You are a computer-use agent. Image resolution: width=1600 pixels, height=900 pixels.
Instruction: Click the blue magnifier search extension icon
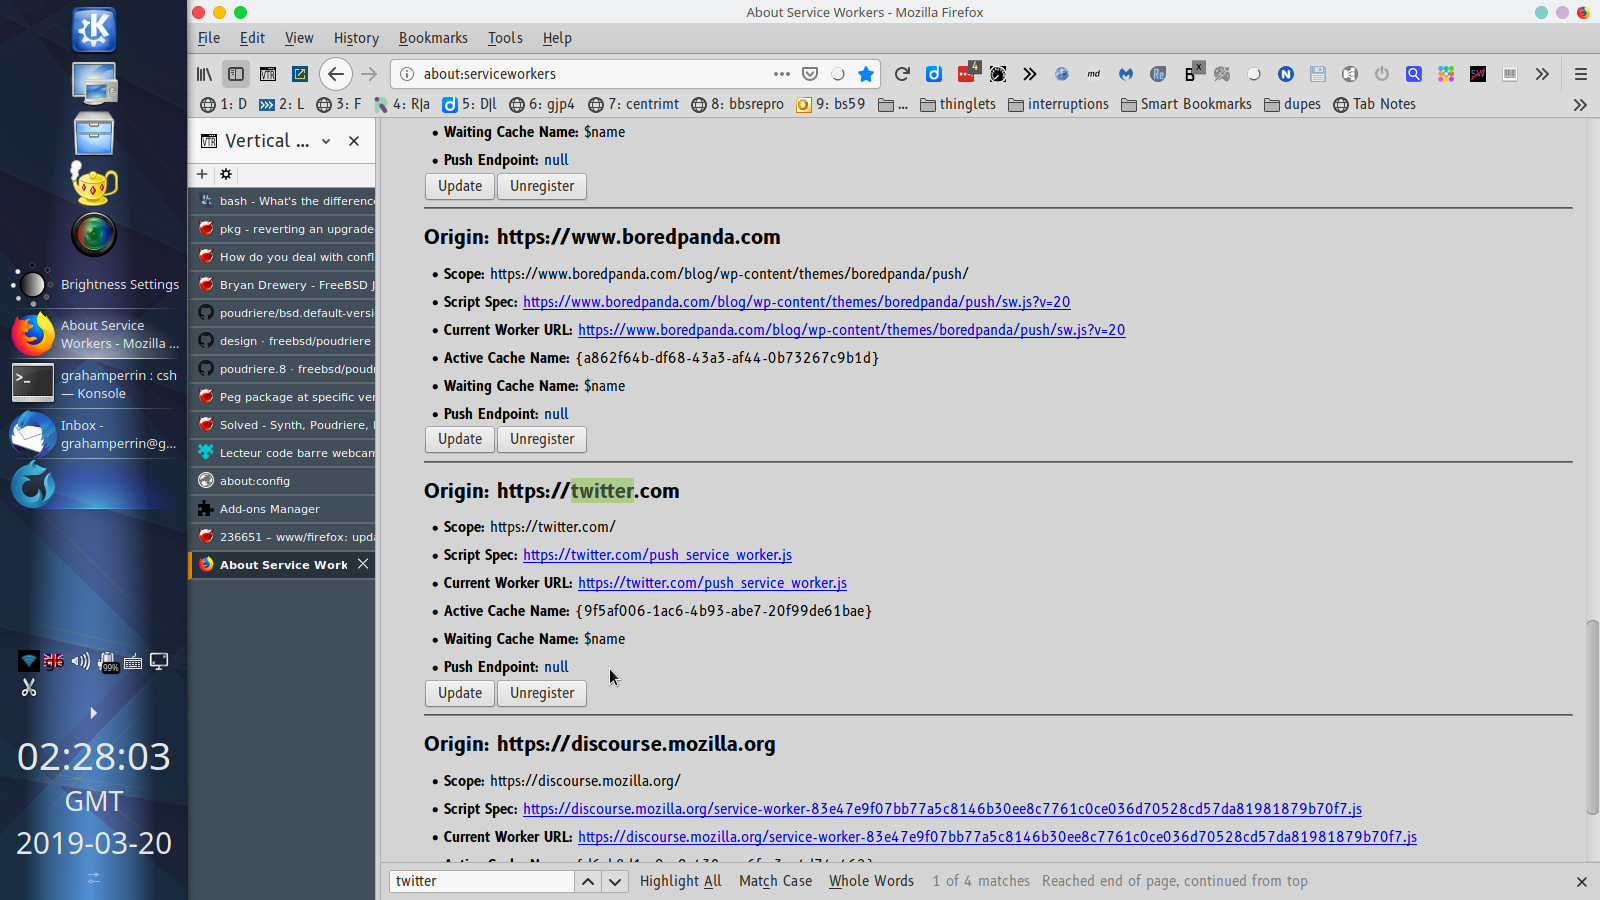1413,73
